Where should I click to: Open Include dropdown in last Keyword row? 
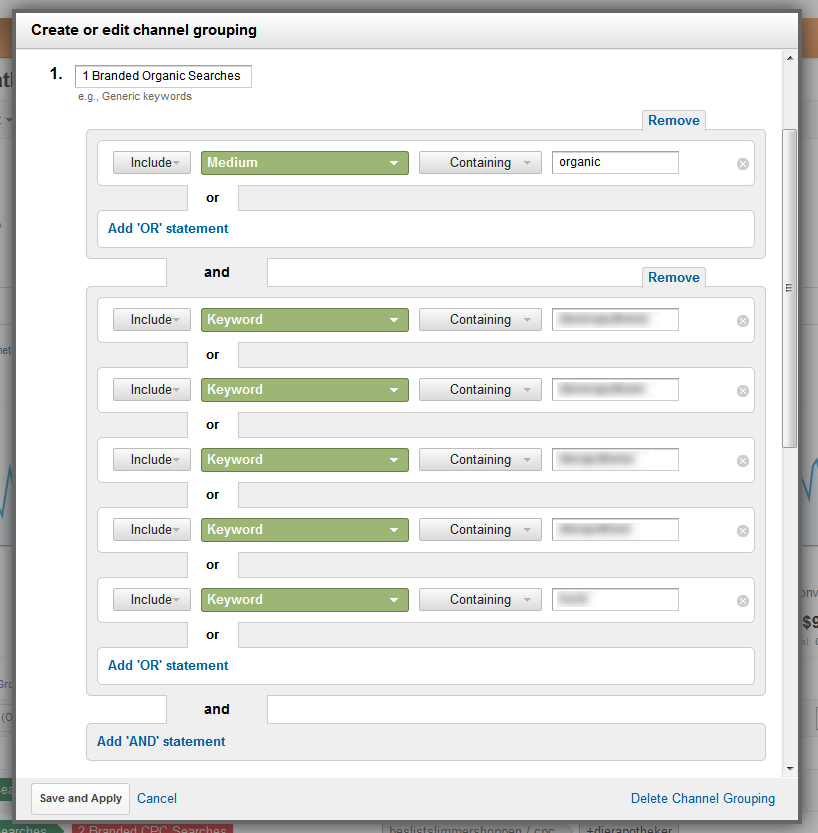point(151,600)
